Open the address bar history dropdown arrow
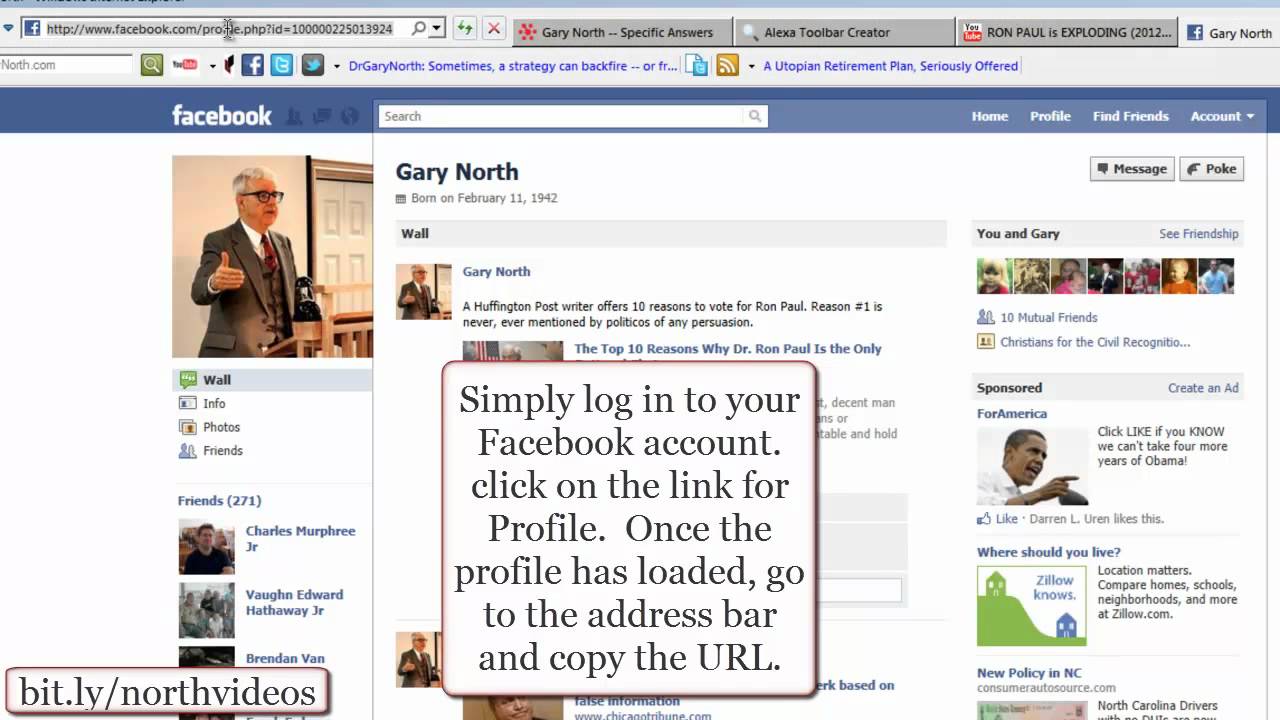 (x=437, y=29)
